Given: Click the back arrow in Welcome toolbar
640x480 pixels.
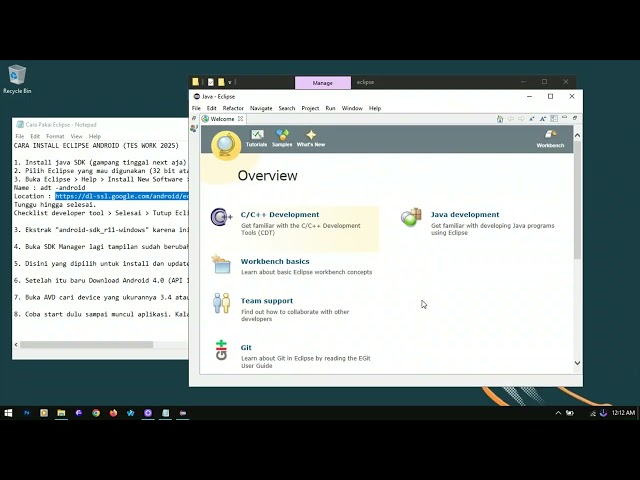Looking at the screenshot, I should click(511, 119).
